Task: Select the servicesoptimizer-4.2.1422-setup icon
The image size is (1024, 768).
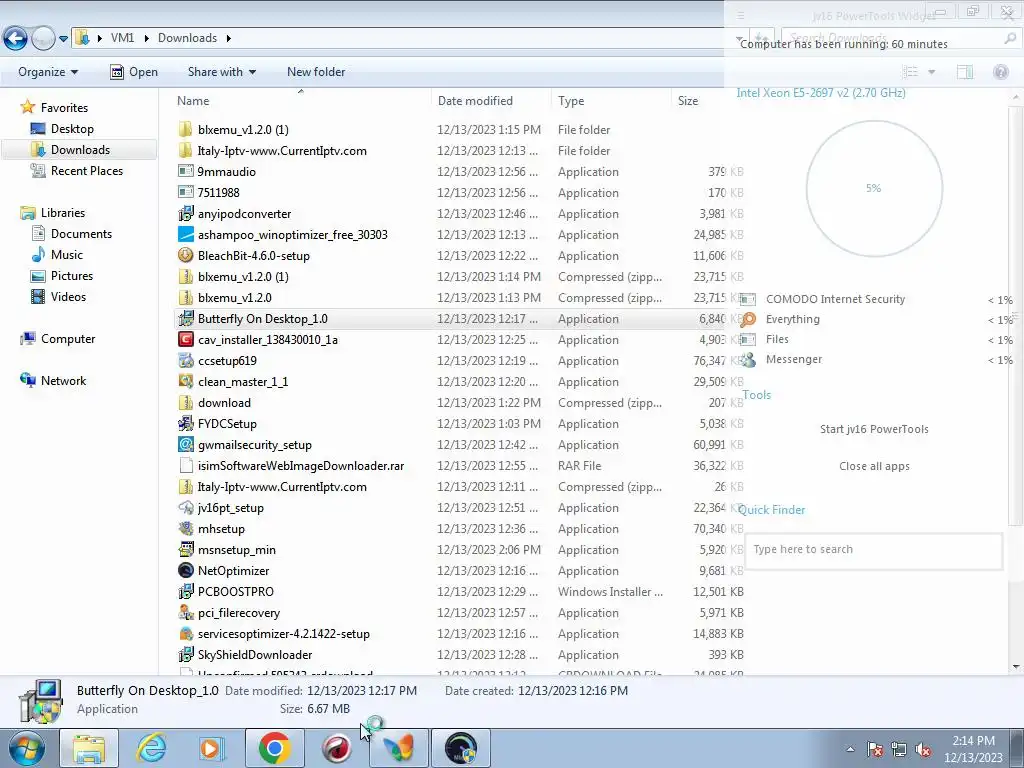Action: click(x=186, y=633)
